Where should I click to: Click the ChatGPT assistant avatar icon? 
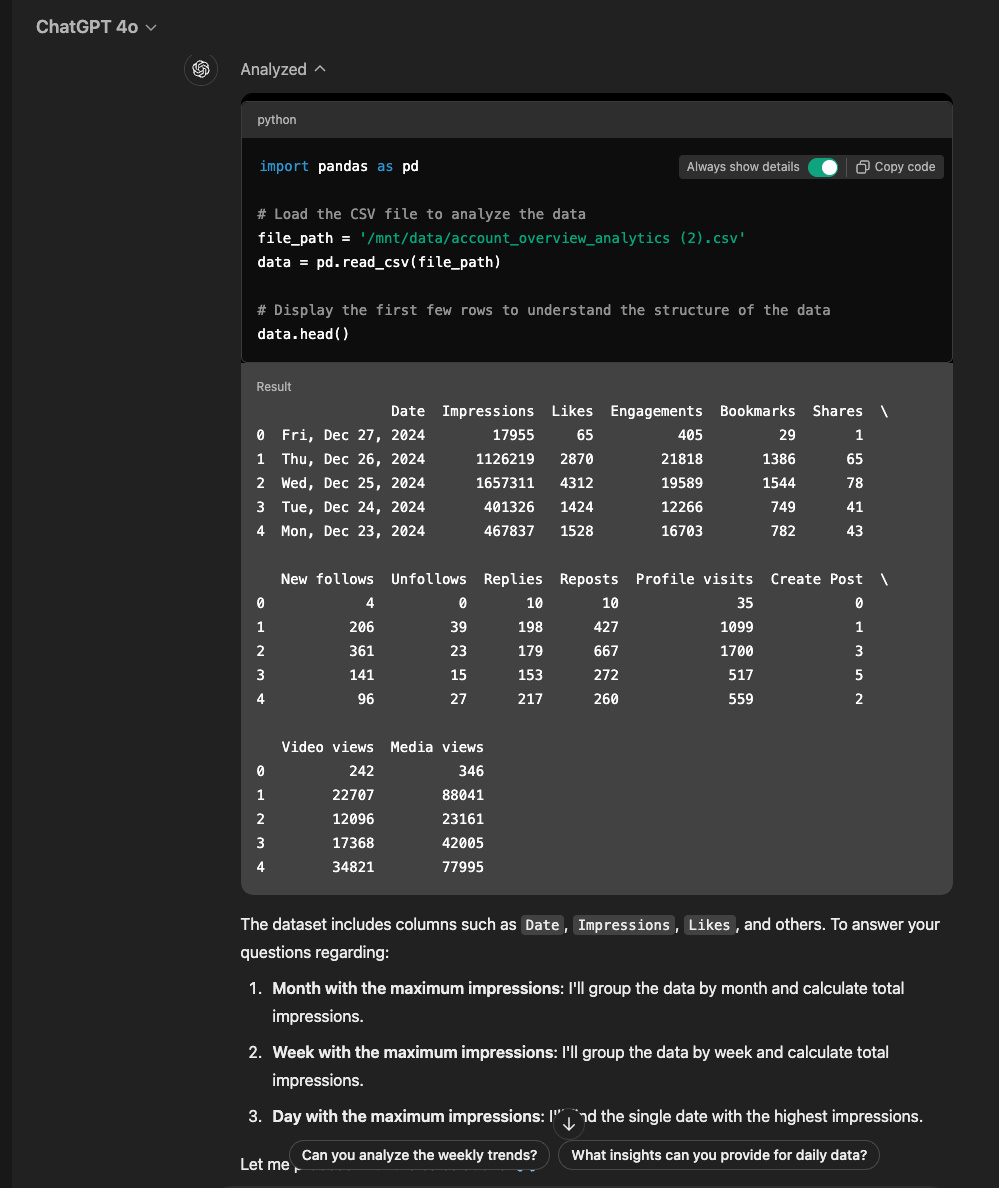coord(201,70)
